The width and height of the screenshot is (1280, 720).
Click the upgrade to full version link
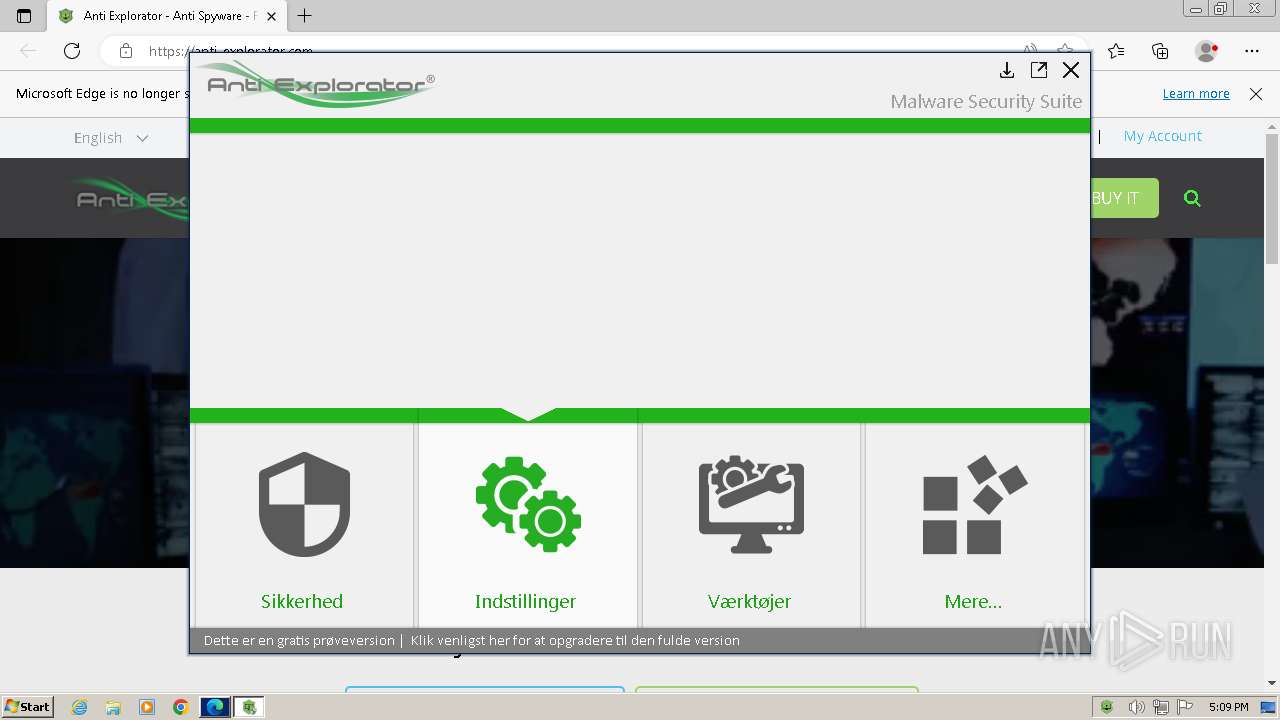575,640
